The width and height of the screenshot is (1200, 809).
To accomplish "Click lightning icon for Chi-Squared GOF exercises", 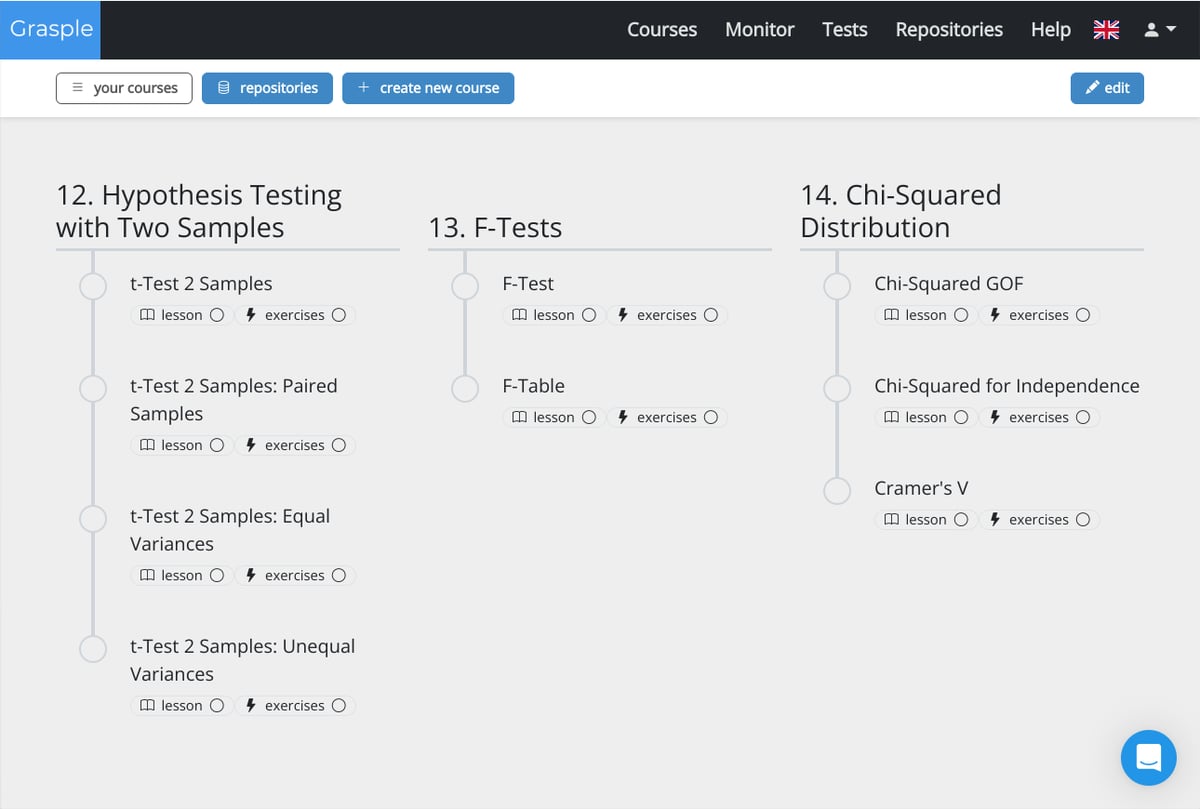I will 995,315.
